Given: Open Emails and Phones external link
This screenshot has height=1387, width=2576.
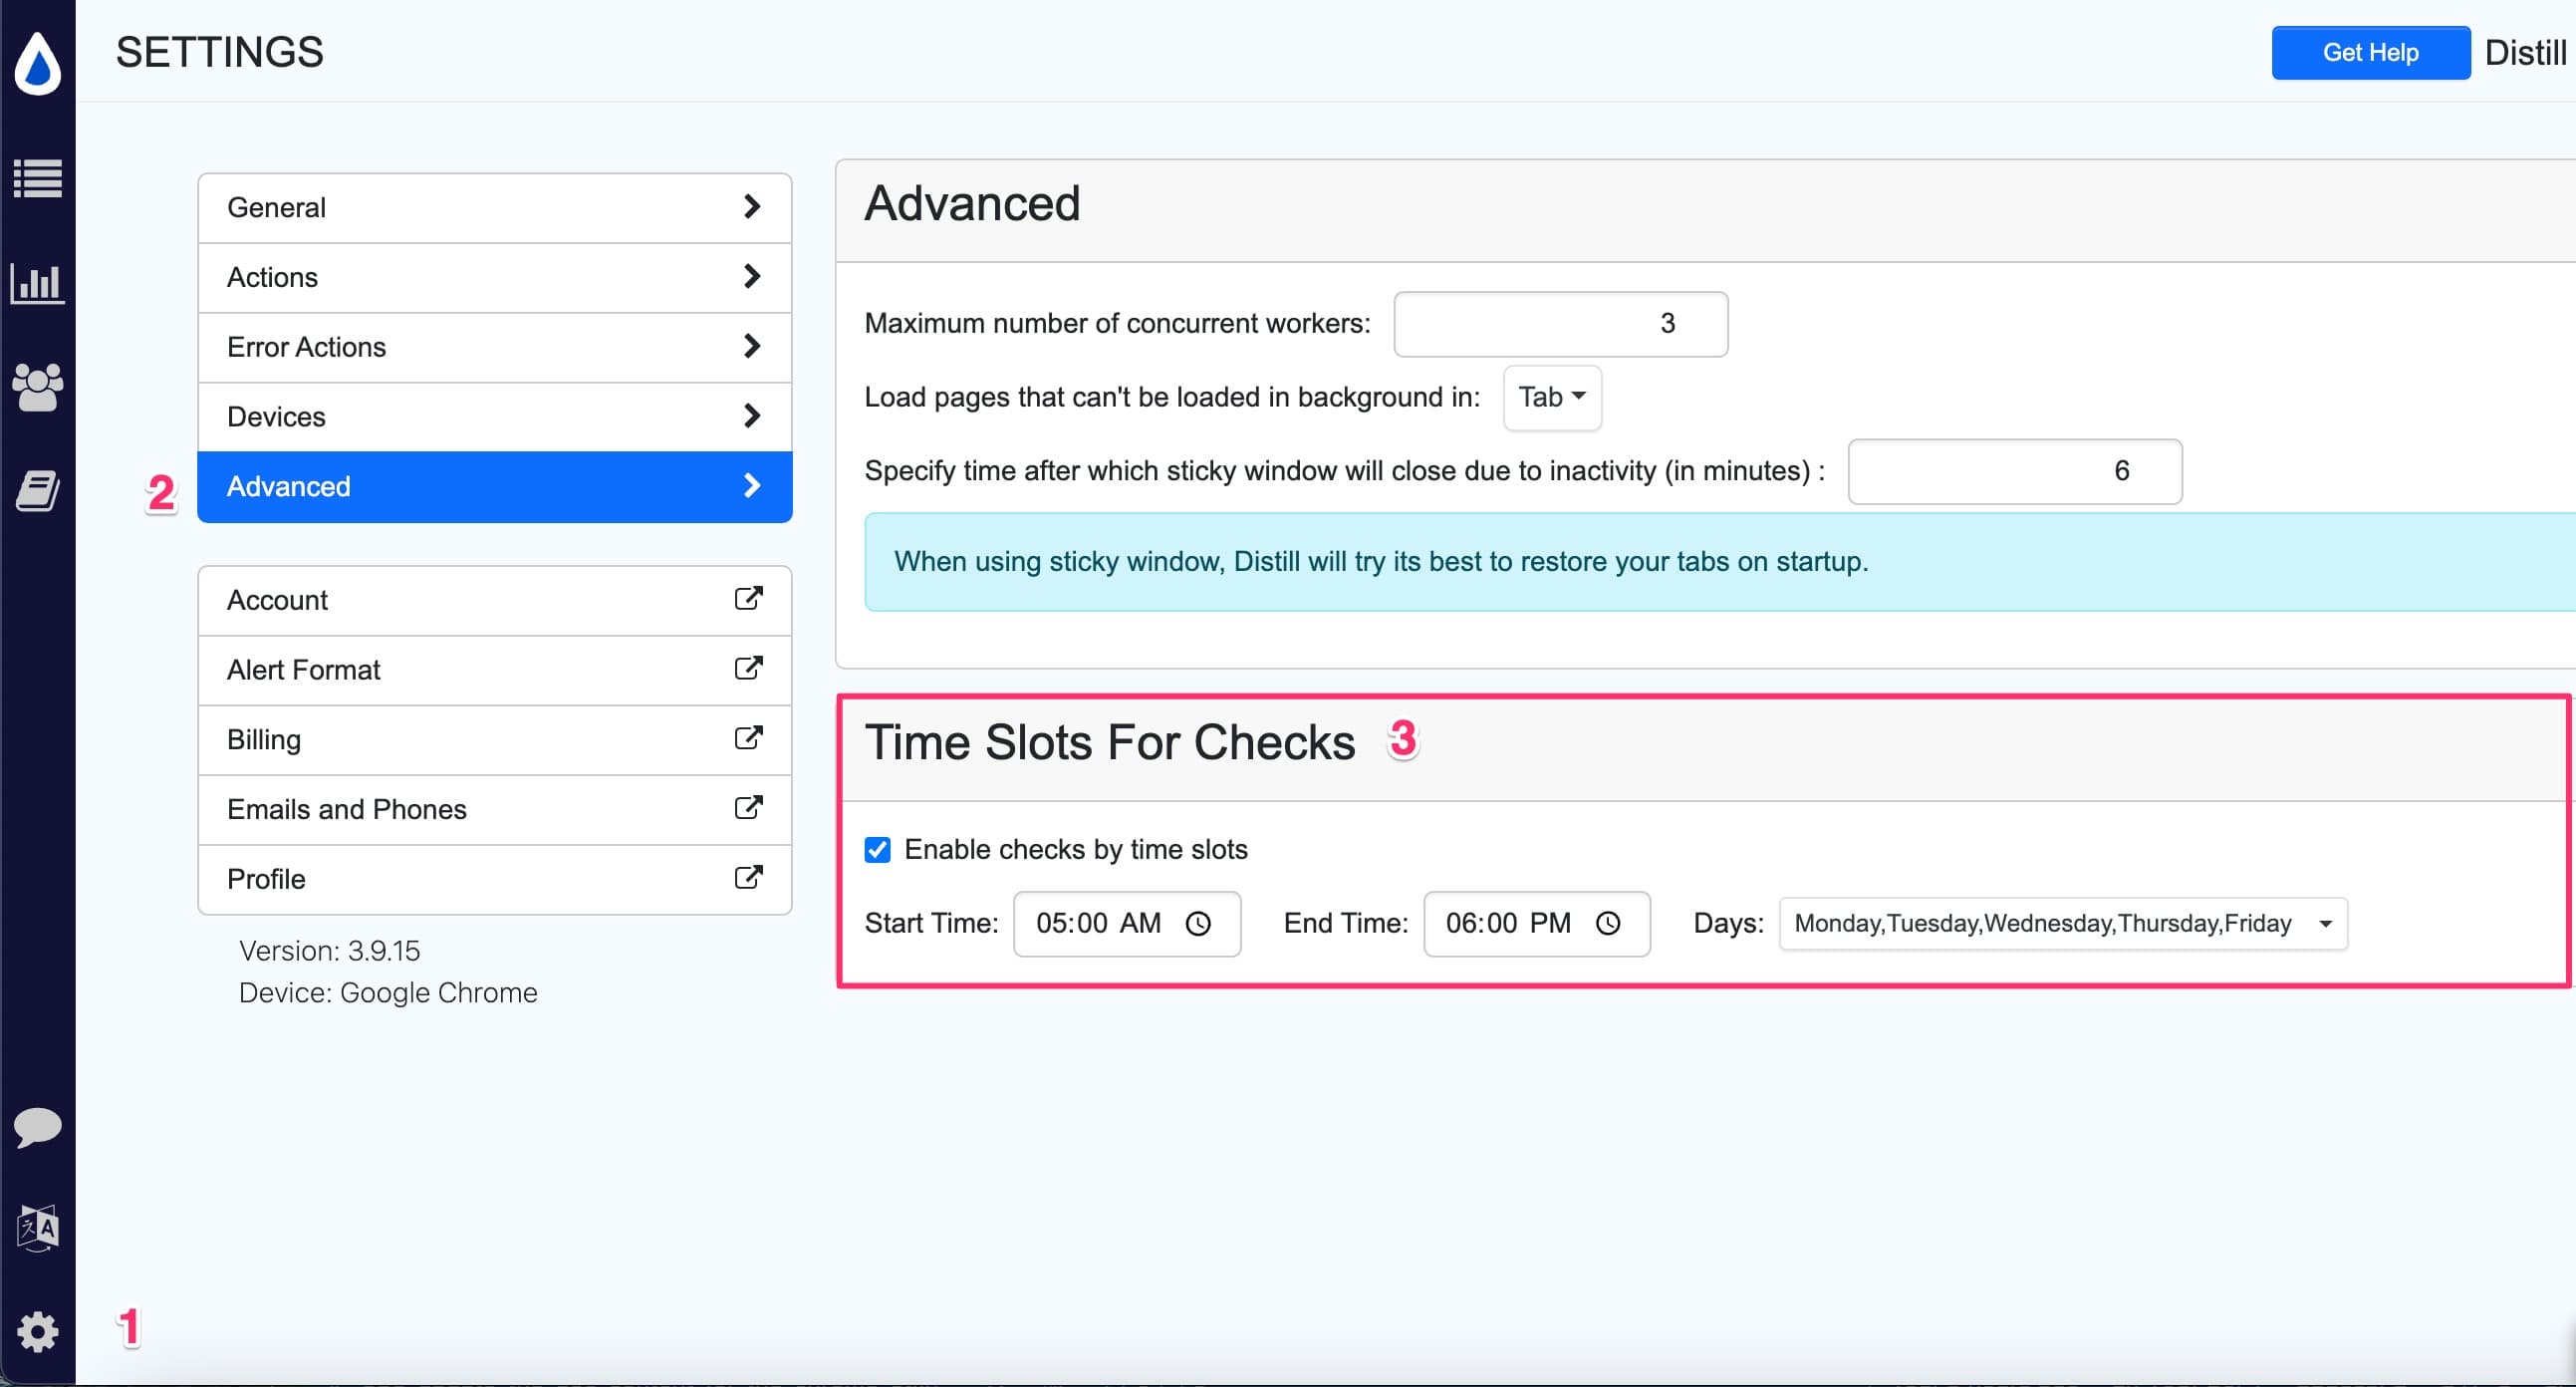Looking at the screenshot, I should coord(748,810).
